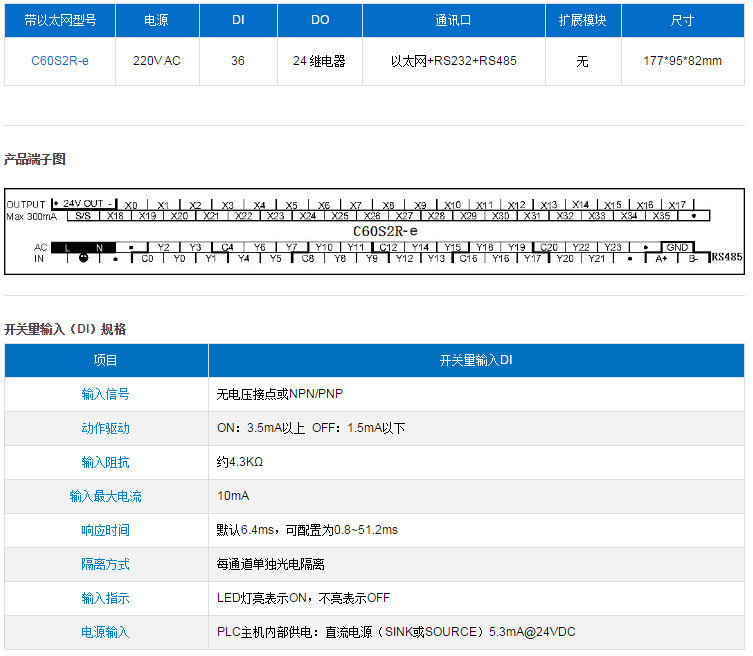Select the 以太网+RS232+RS485 cell
The height and width of the screenshot is (656, 753).
[x=454, y=61]
